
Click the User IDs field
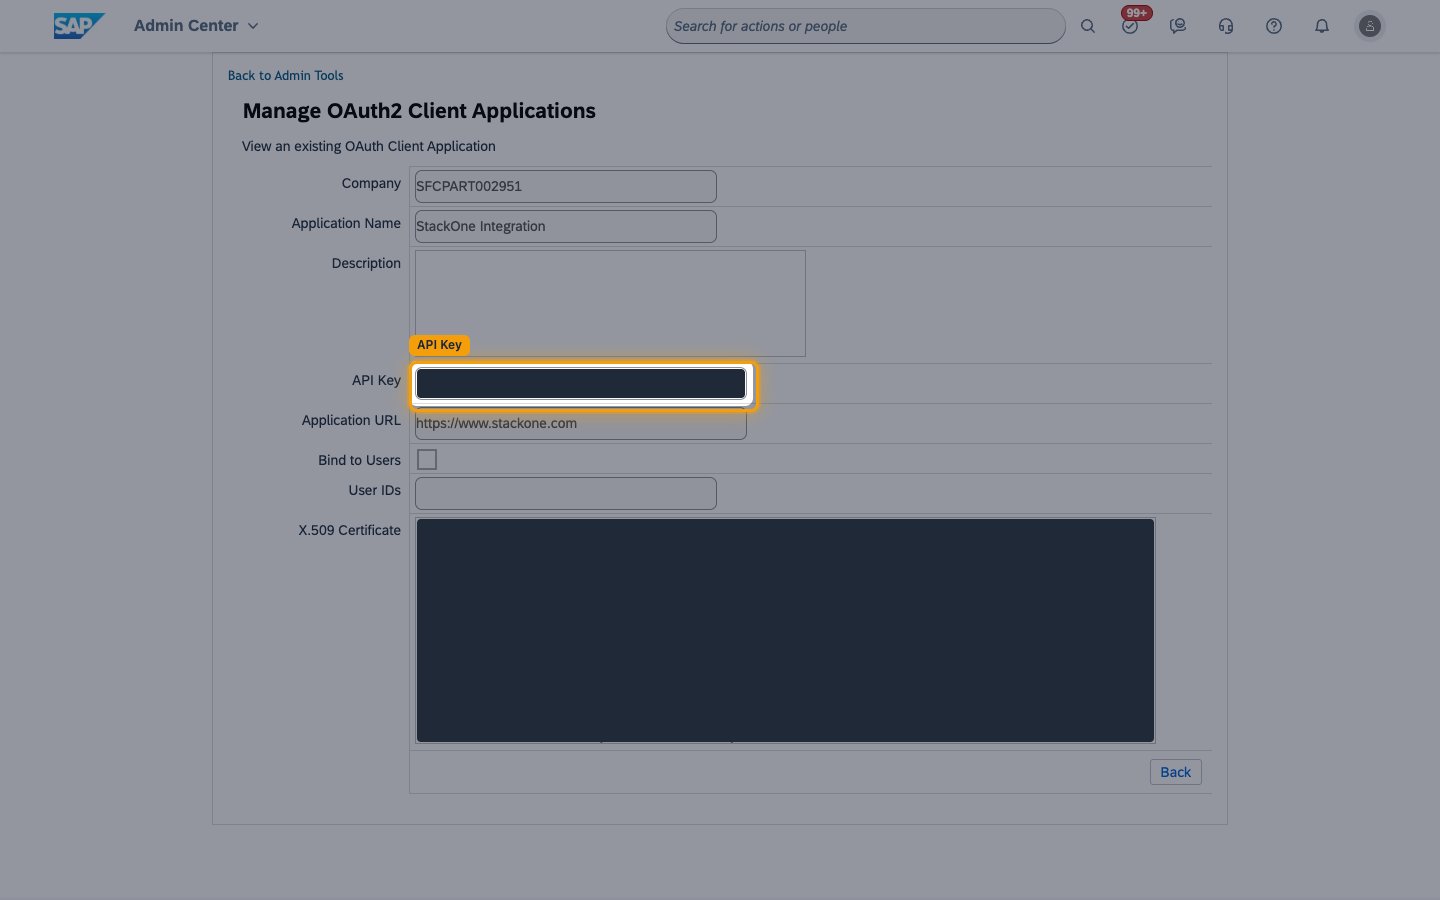coord(566,493)
